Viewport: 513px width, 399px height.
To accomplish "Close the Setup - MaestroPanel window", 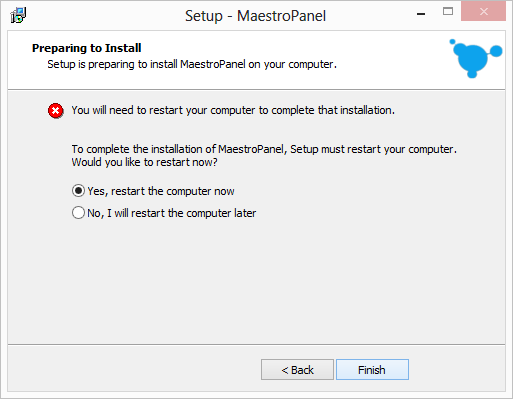I will pos(483,12).
